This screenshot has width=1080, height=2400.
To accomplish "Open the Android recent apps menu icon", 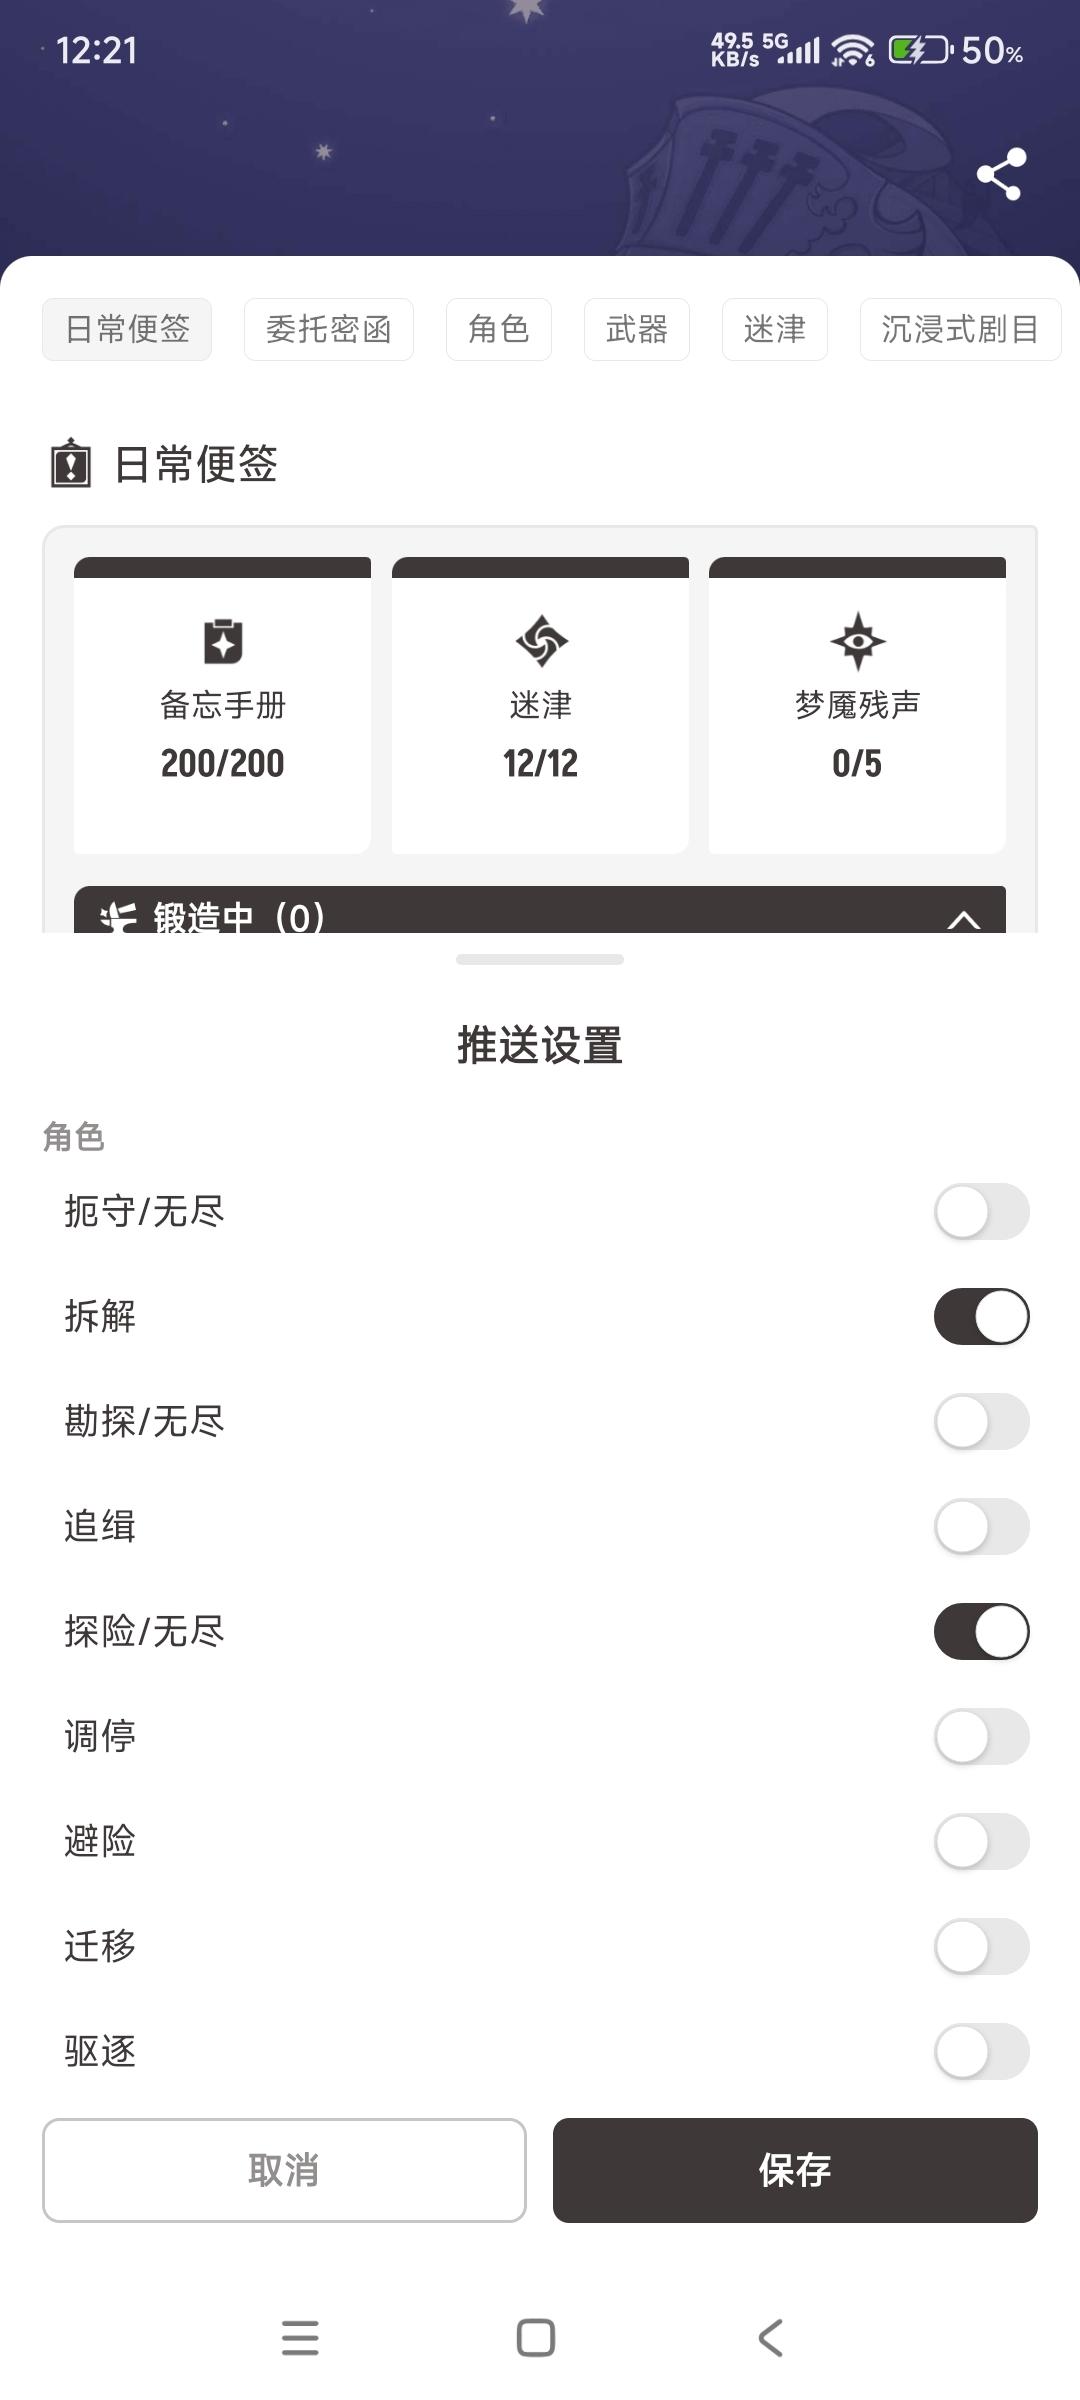I will (x=300, y=2338).
